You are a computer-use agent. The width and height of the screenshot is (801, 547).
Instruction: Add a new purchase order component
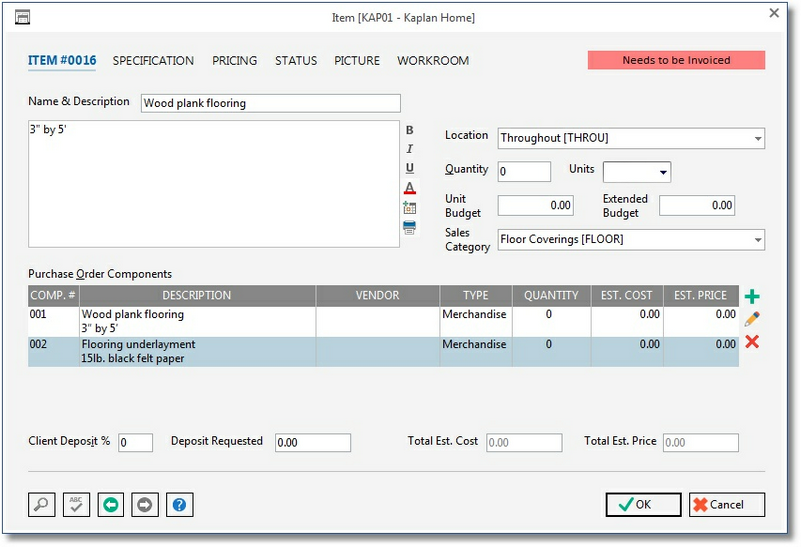click(752, 296)
